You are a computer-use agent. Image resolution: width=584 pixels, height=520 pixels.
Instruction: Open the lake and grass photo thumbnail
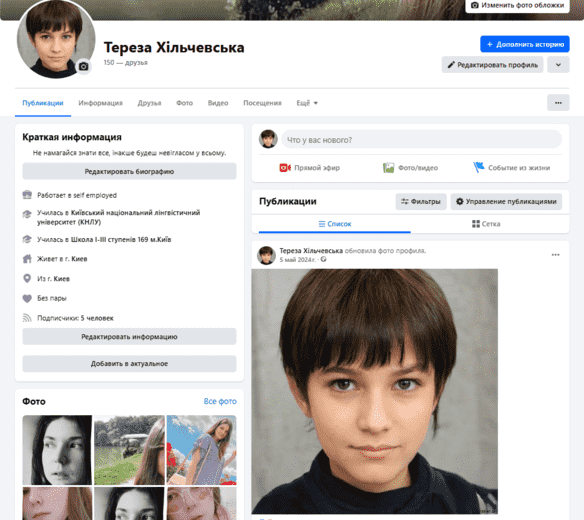(129, 450)
